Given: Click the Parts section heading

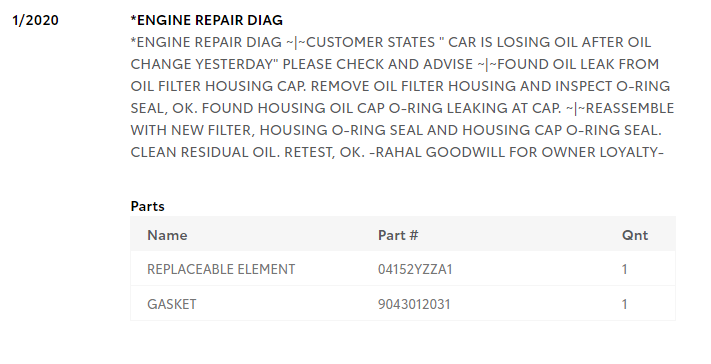Looking at the screenshot, I should click(147, 206).
